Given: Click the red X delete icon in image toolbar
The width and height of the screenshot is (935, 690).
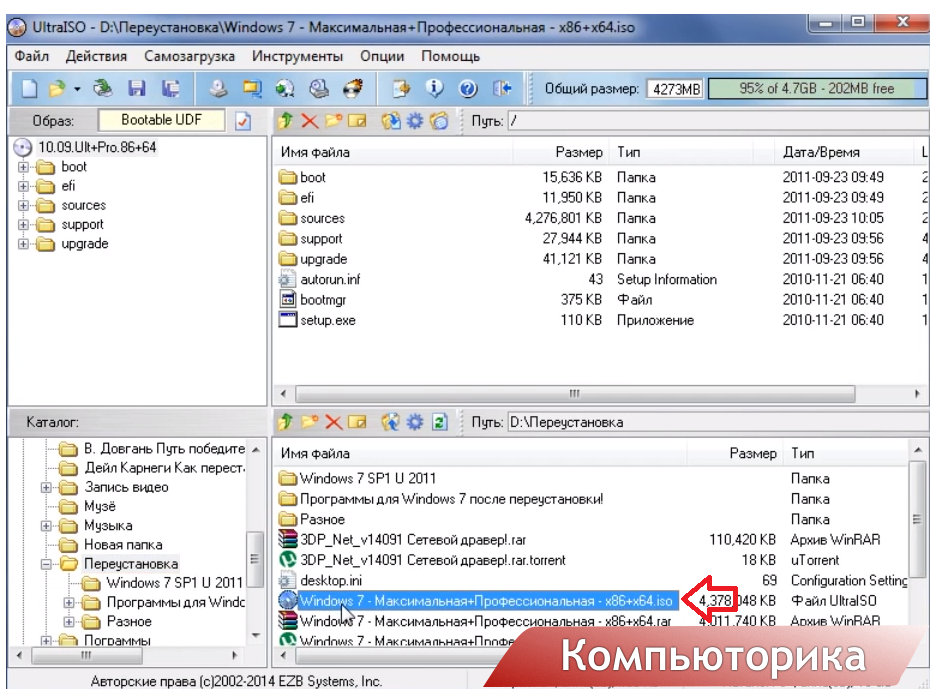Looking at the screenshot, I should [309, 122].
